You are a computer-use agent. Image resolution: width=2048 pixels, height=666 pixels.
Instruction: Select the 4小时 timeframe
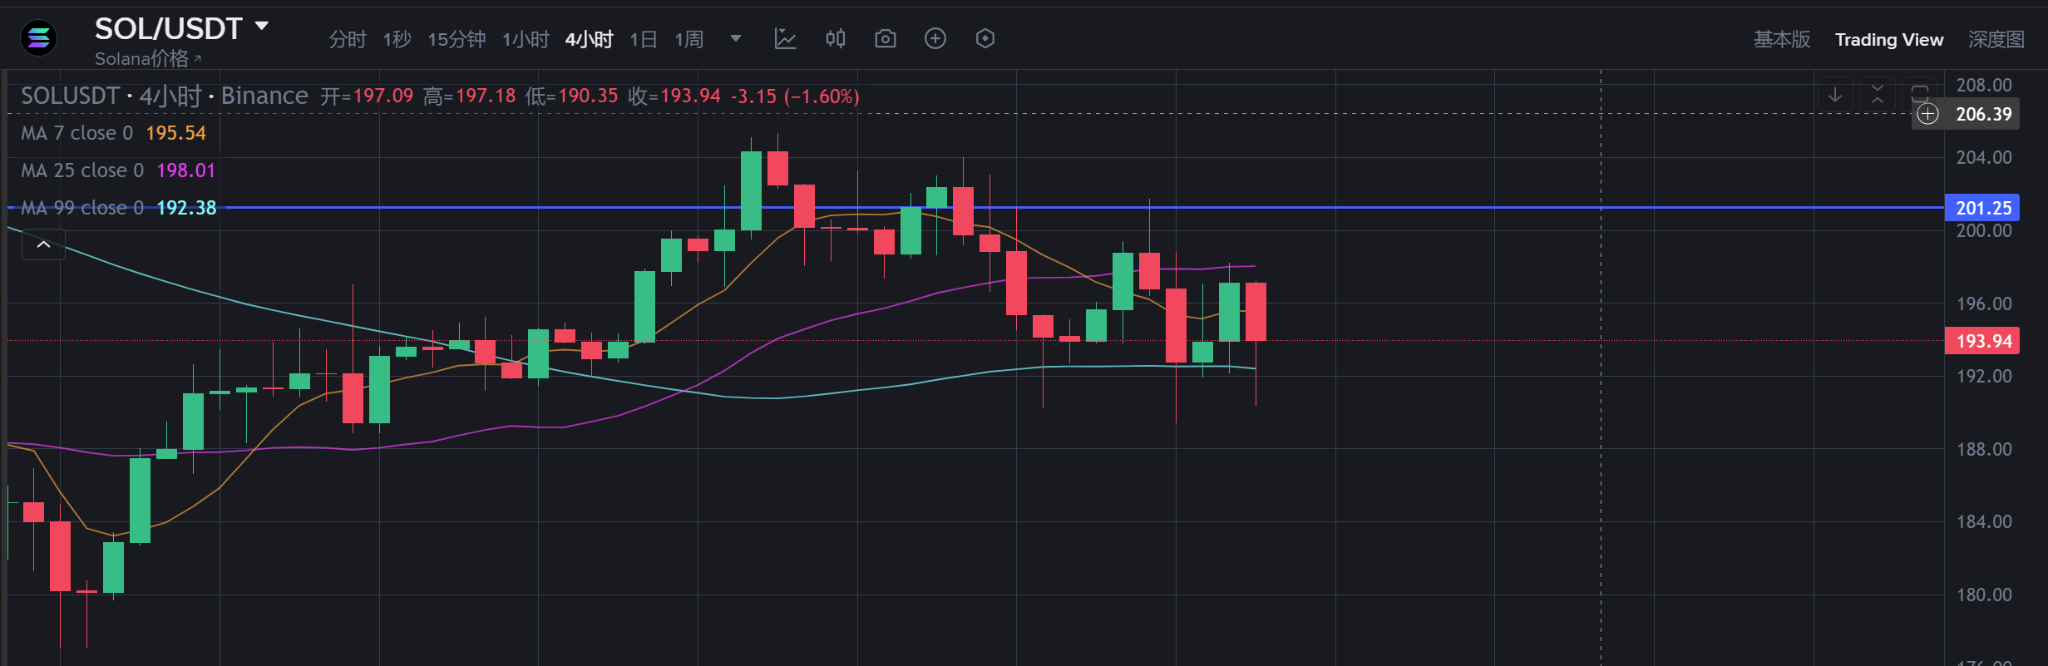click(x=589, y=40)
